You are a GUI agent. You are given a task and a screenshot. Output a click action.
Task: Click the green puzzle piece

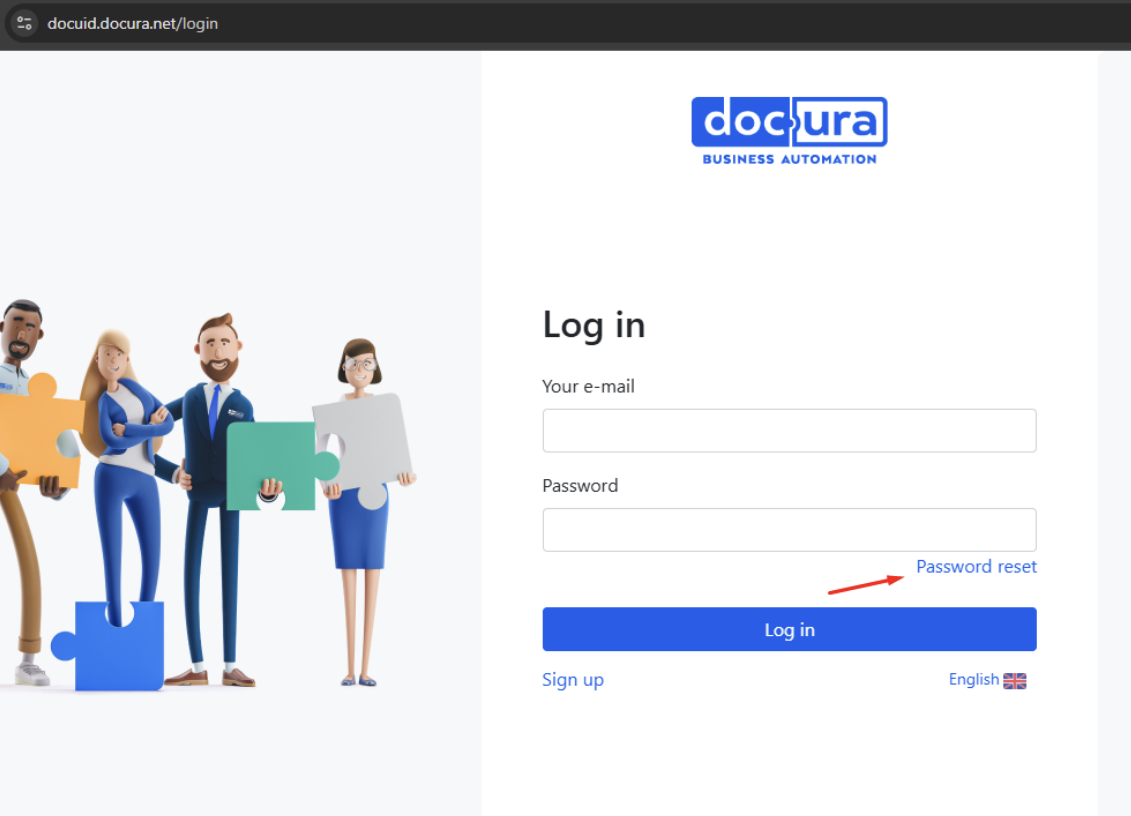[275, 462]
